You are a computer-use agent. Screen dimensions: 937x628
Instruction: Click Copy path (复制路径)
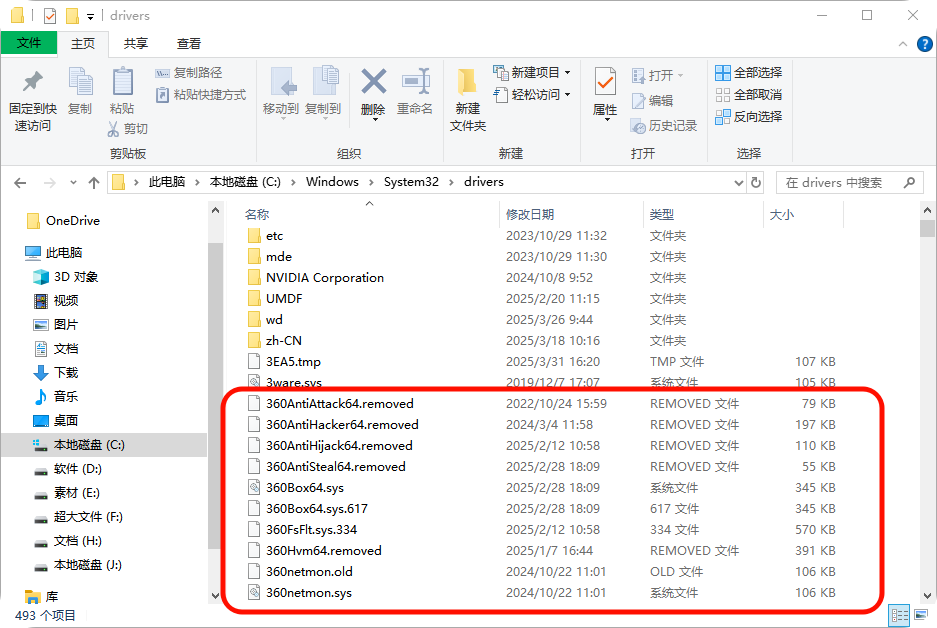pos(189,73)
